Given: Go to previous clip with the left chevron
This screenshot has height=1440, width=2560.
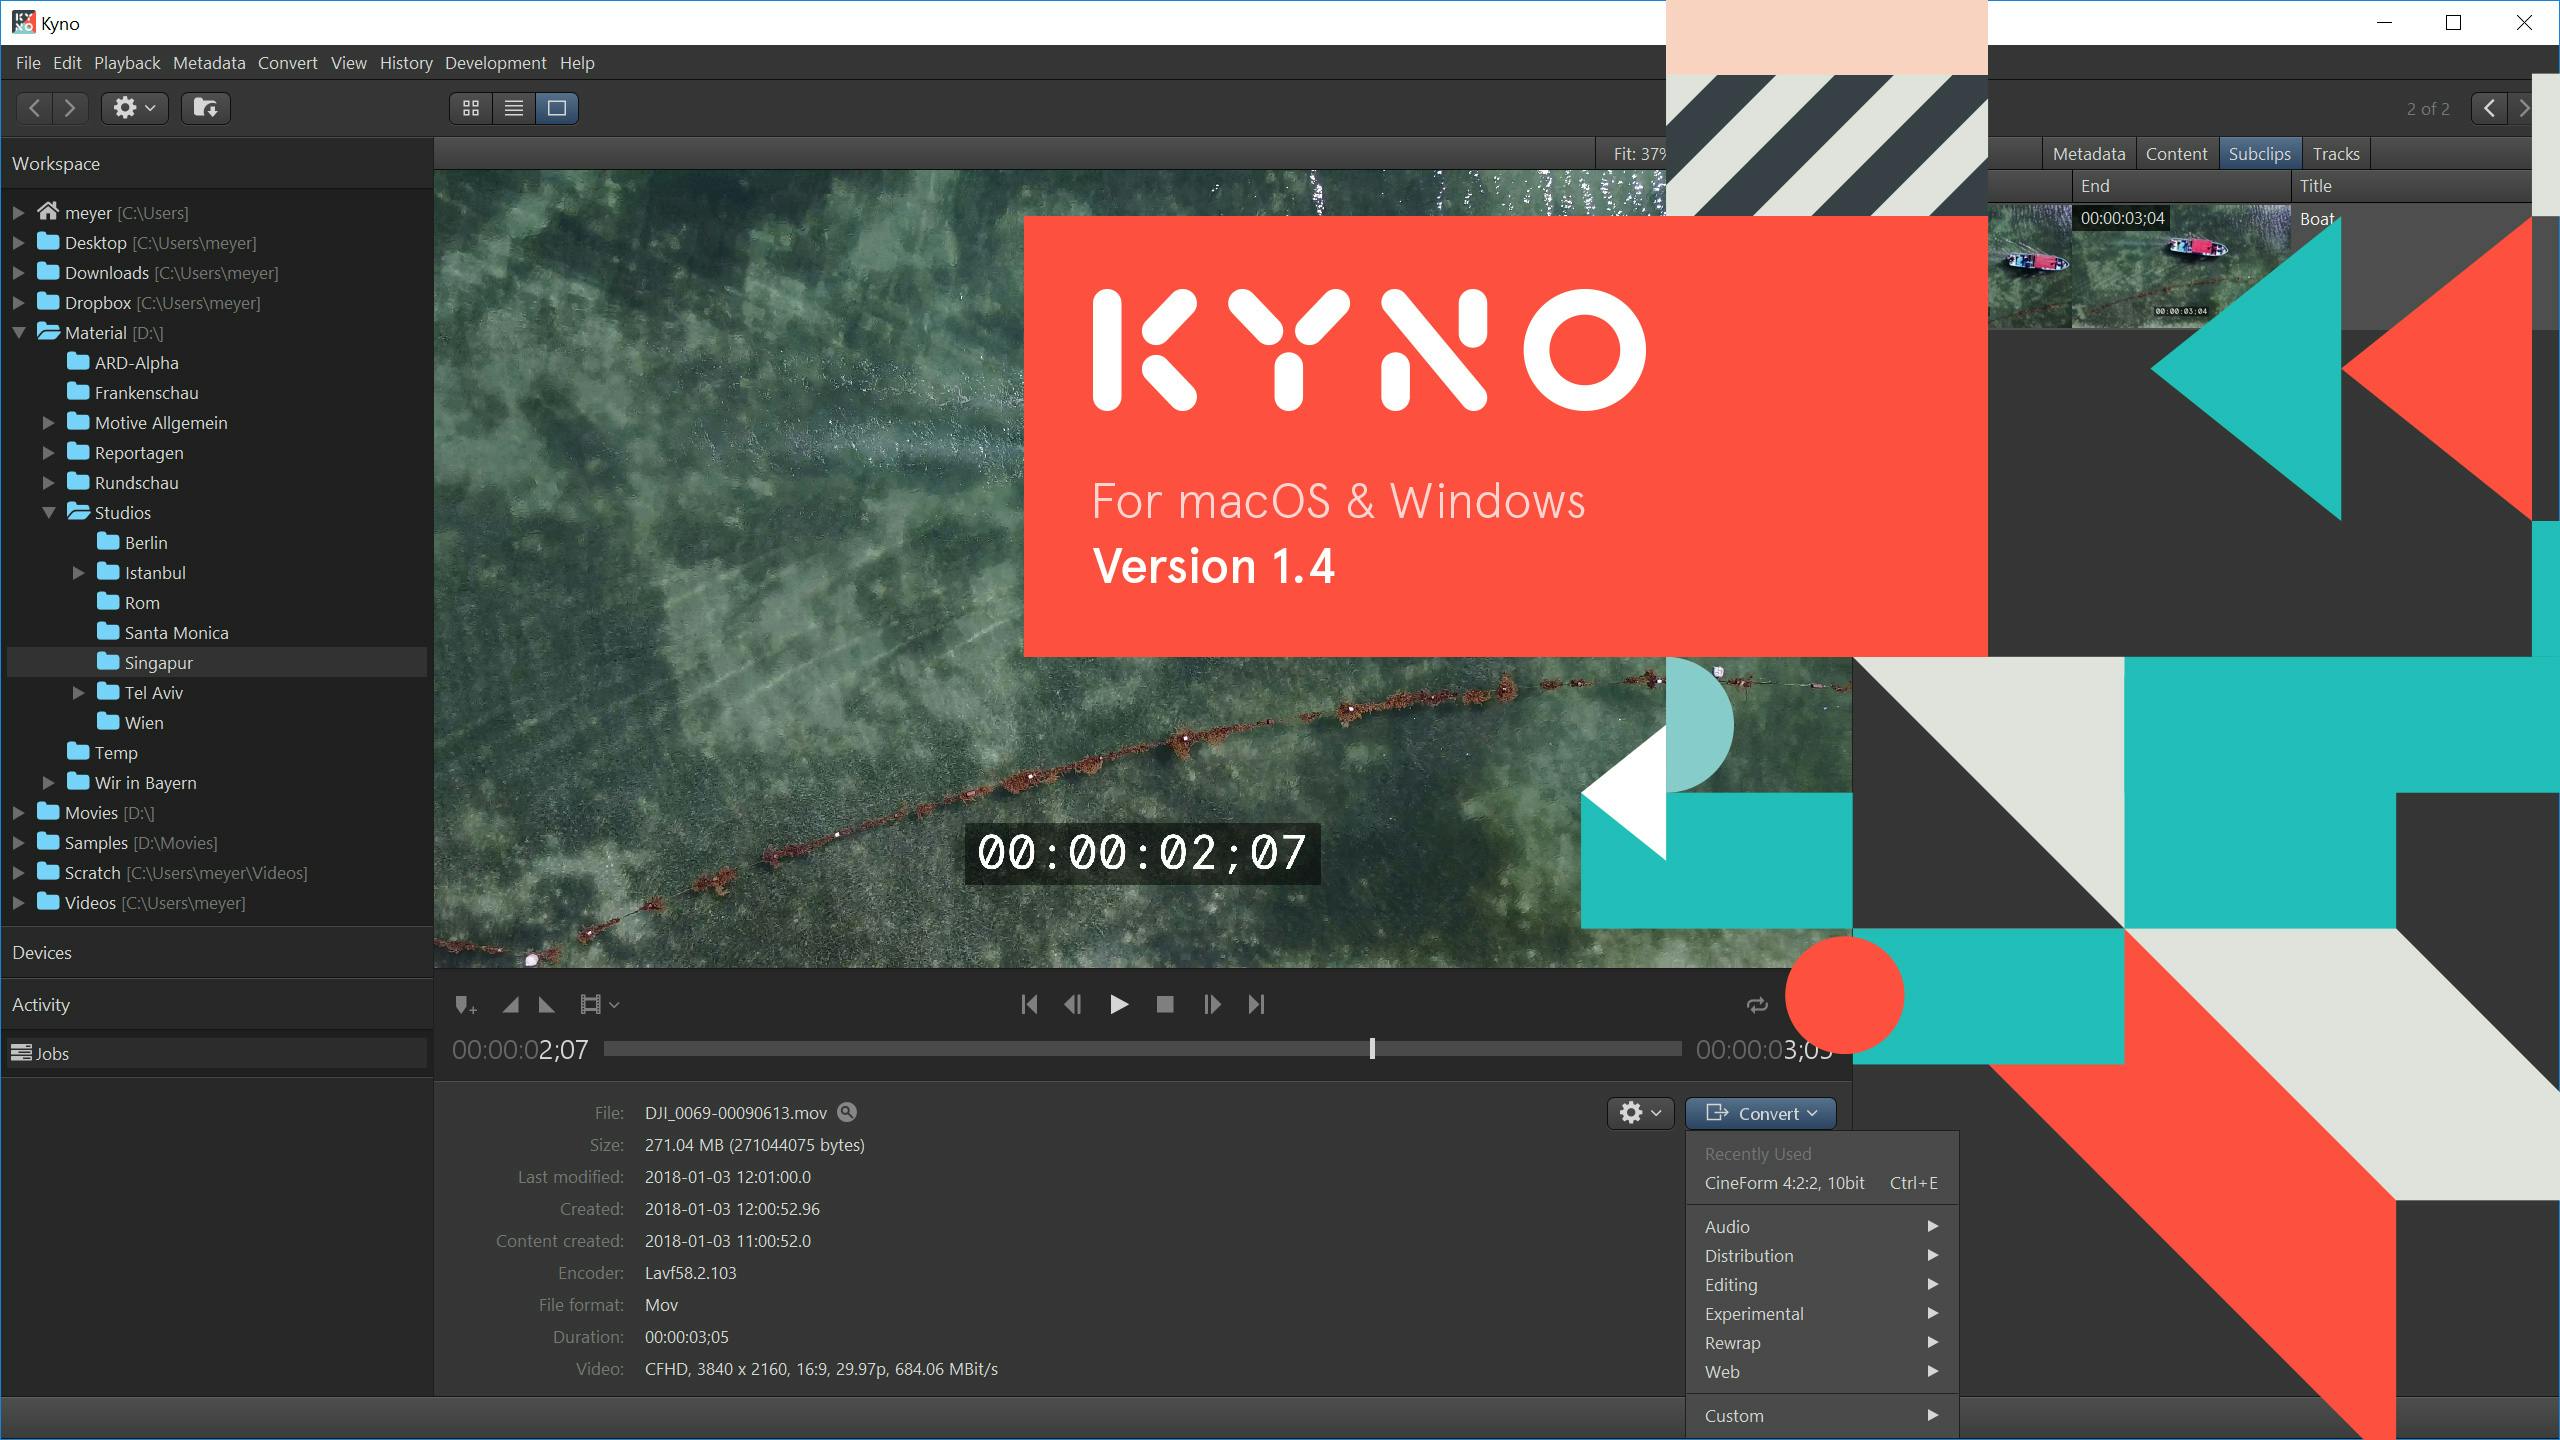Looking at the screenshot, I should tap(2489, 108).
